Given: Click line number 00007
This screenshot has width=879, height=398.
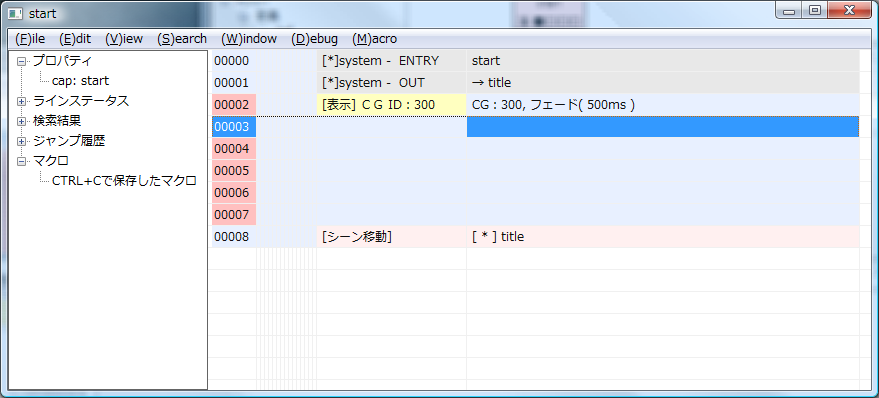Looking at the screenshot, I should pyautogui.click(x=234, y=215).
